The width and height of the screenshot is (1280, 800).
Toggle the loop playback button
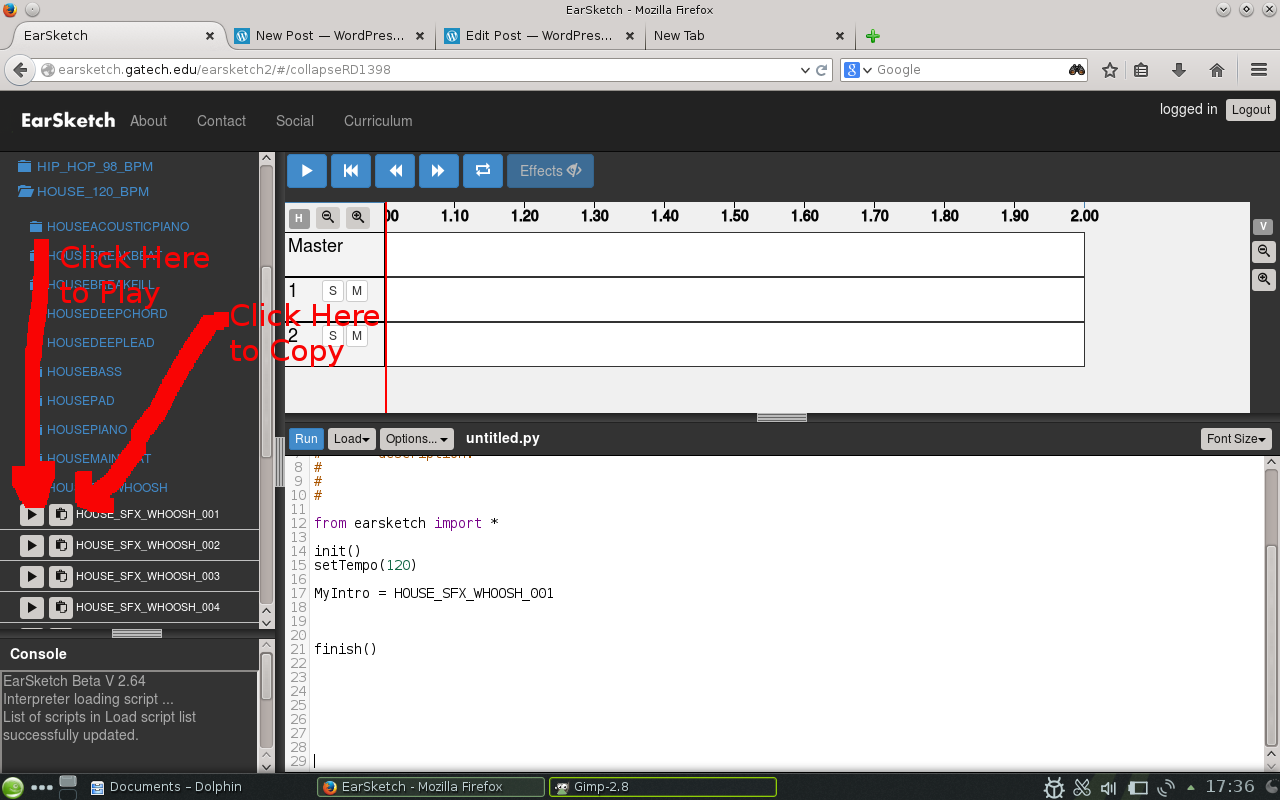point(482,171)
